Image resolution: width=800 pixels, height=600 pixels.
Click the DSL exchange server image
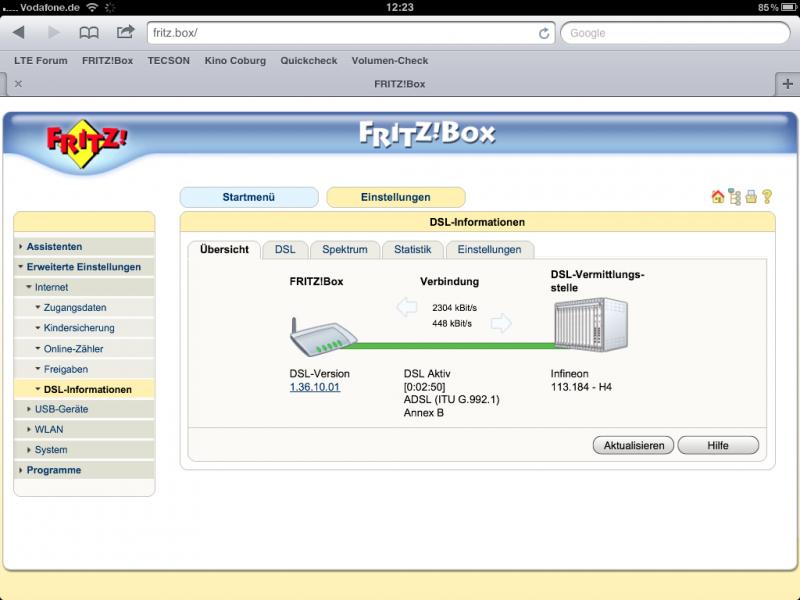pos(591,325)
